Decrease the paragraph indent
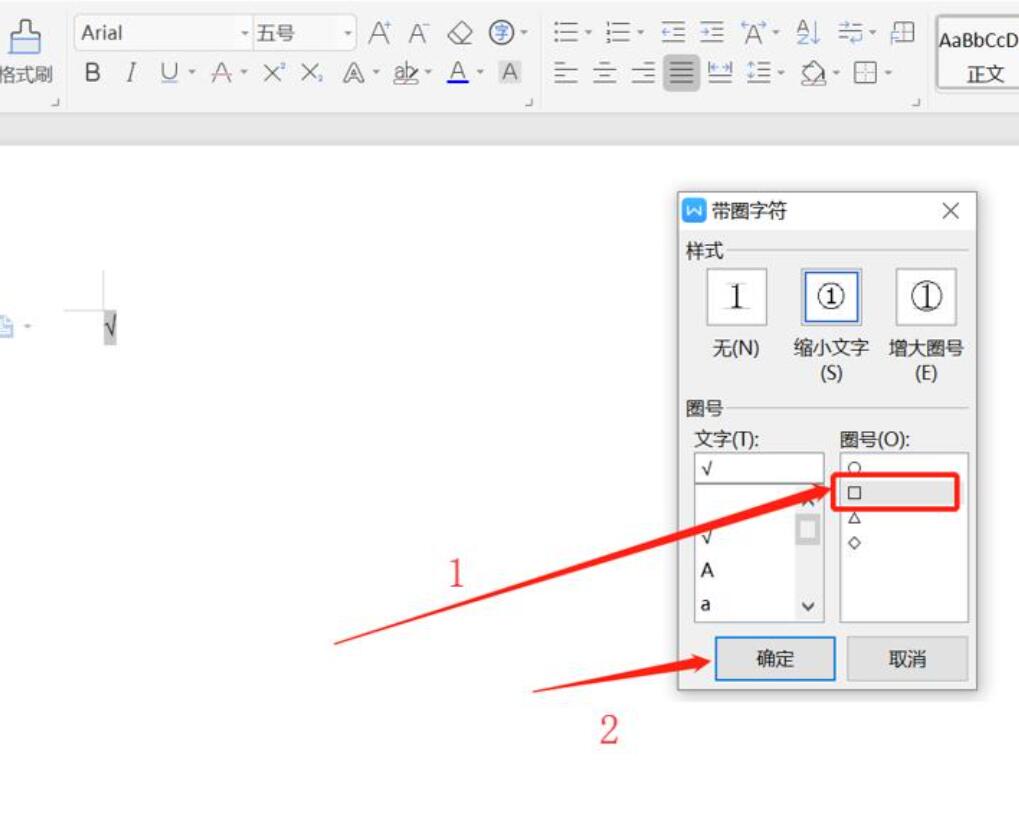1019x821 pixels. pos(673,32)
